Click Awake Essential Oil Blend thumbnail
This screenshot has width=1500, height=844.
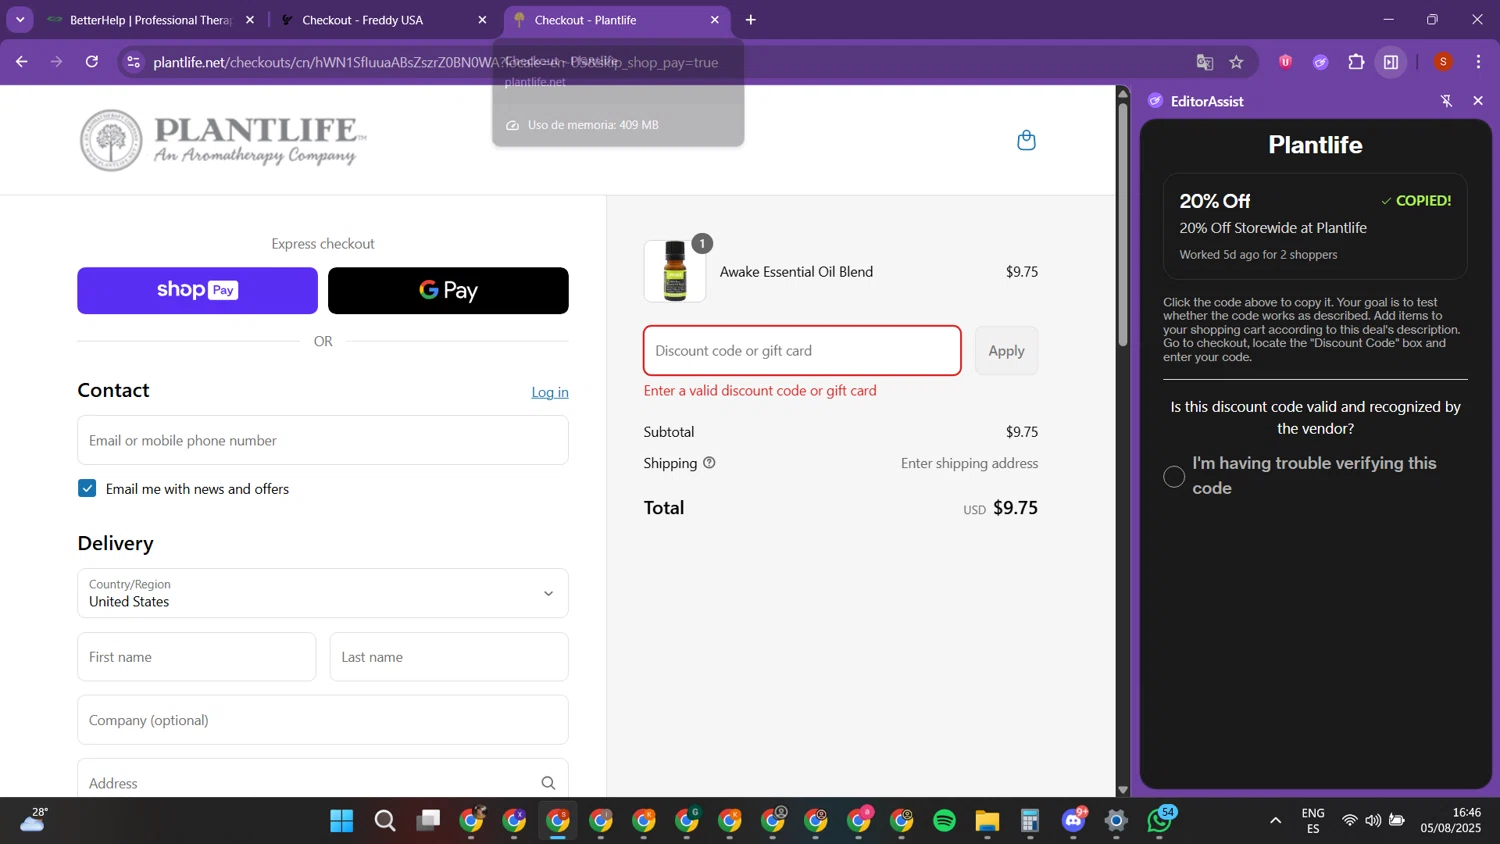tap(675, 271)
